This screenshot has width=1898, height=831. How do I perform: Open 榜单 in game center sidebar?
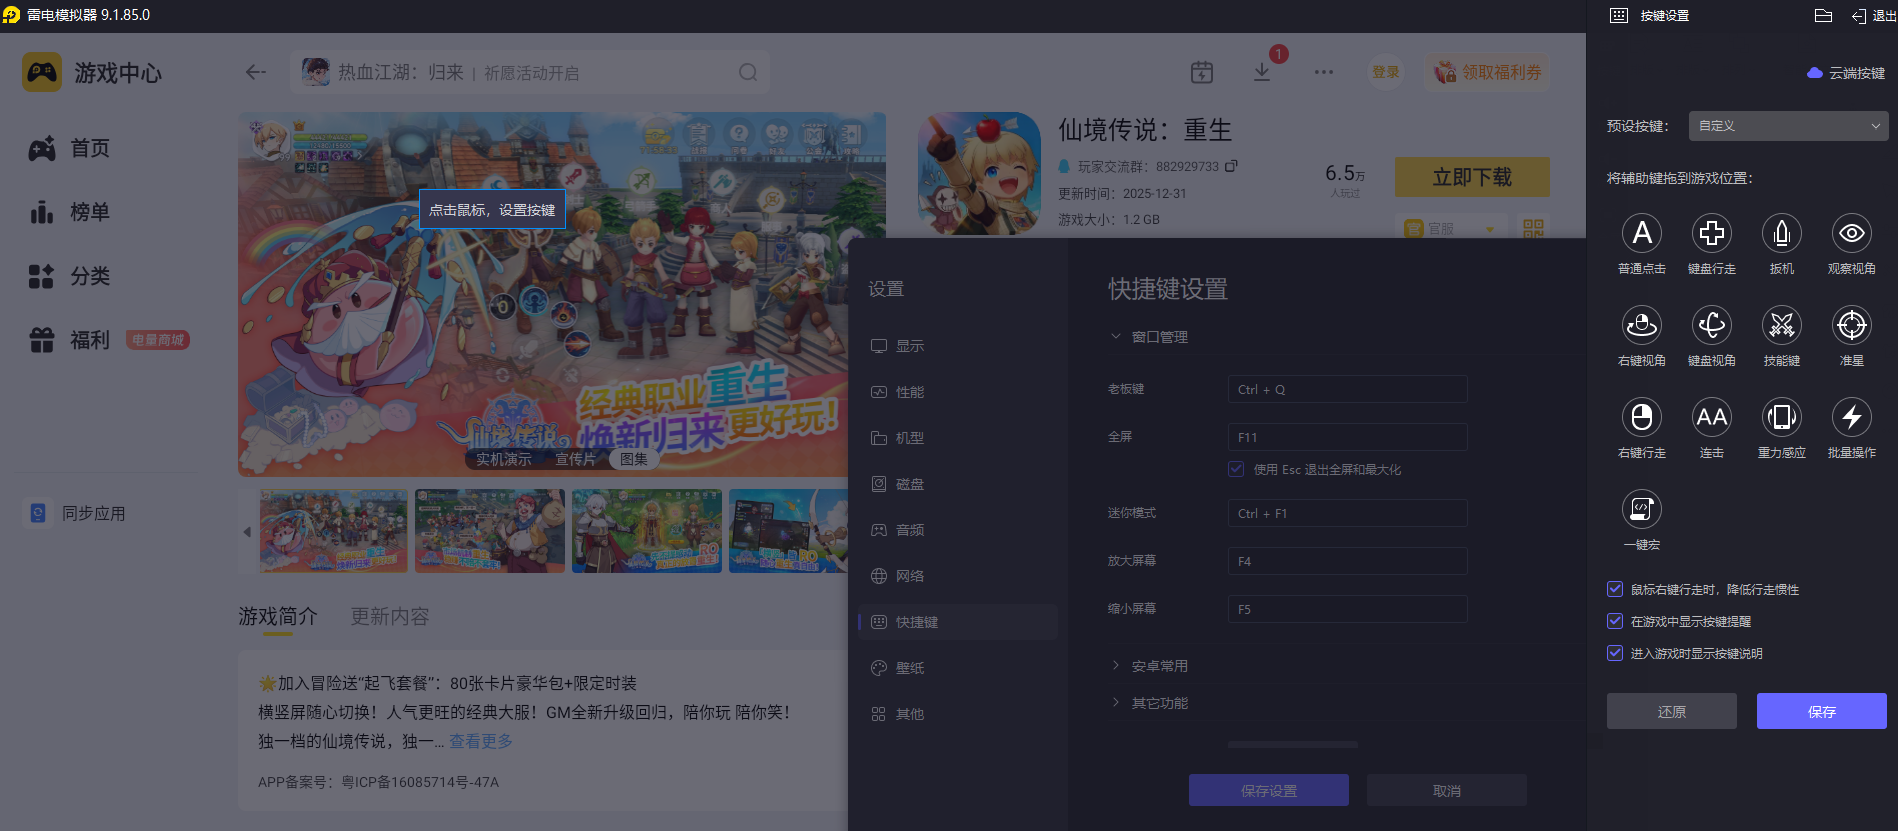(x=70, y=212)
